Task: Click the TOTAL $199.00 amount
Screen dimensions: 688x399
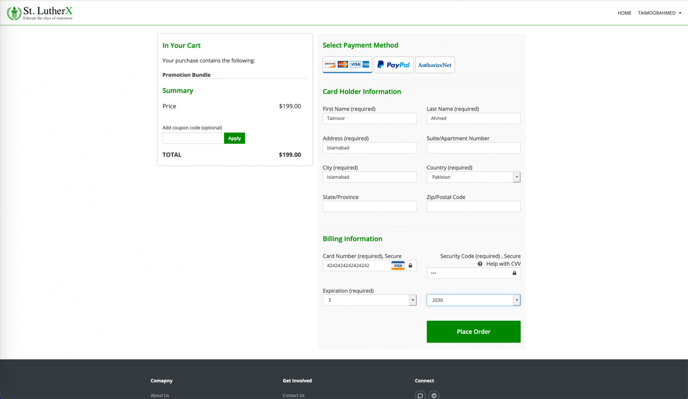Action: pyautogui.click(x=290, y=155)
